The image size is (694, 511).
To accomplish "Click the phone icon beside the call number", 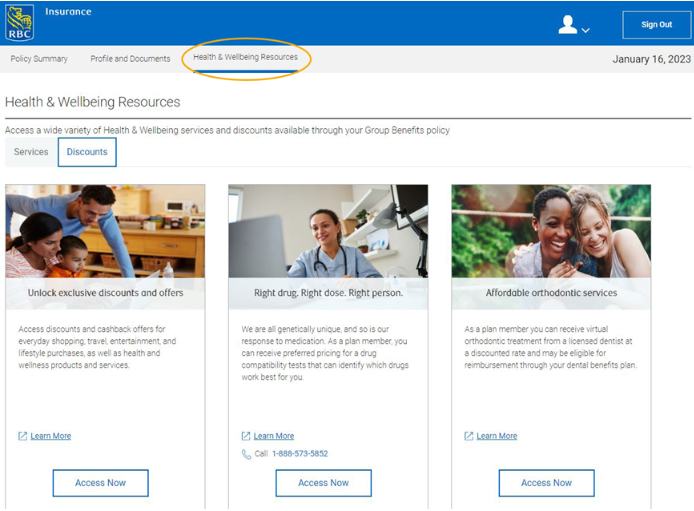I will point(246,454).
